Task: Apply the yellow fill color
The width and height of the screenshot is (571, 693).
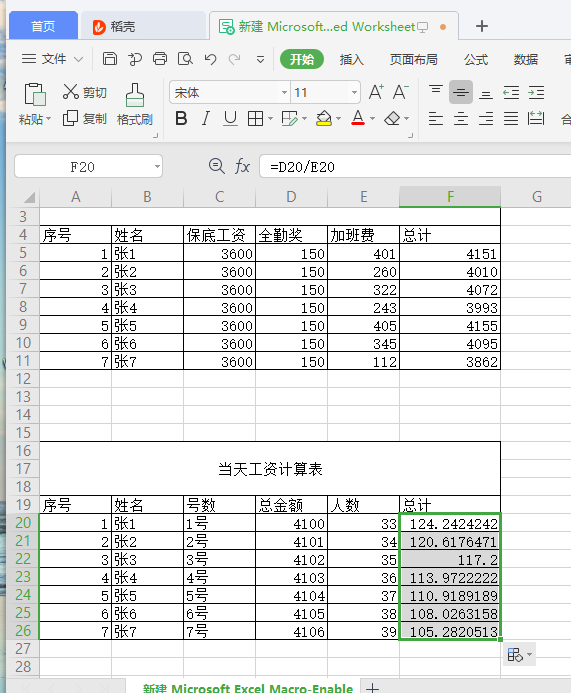Action: click(x=324, y=118)
